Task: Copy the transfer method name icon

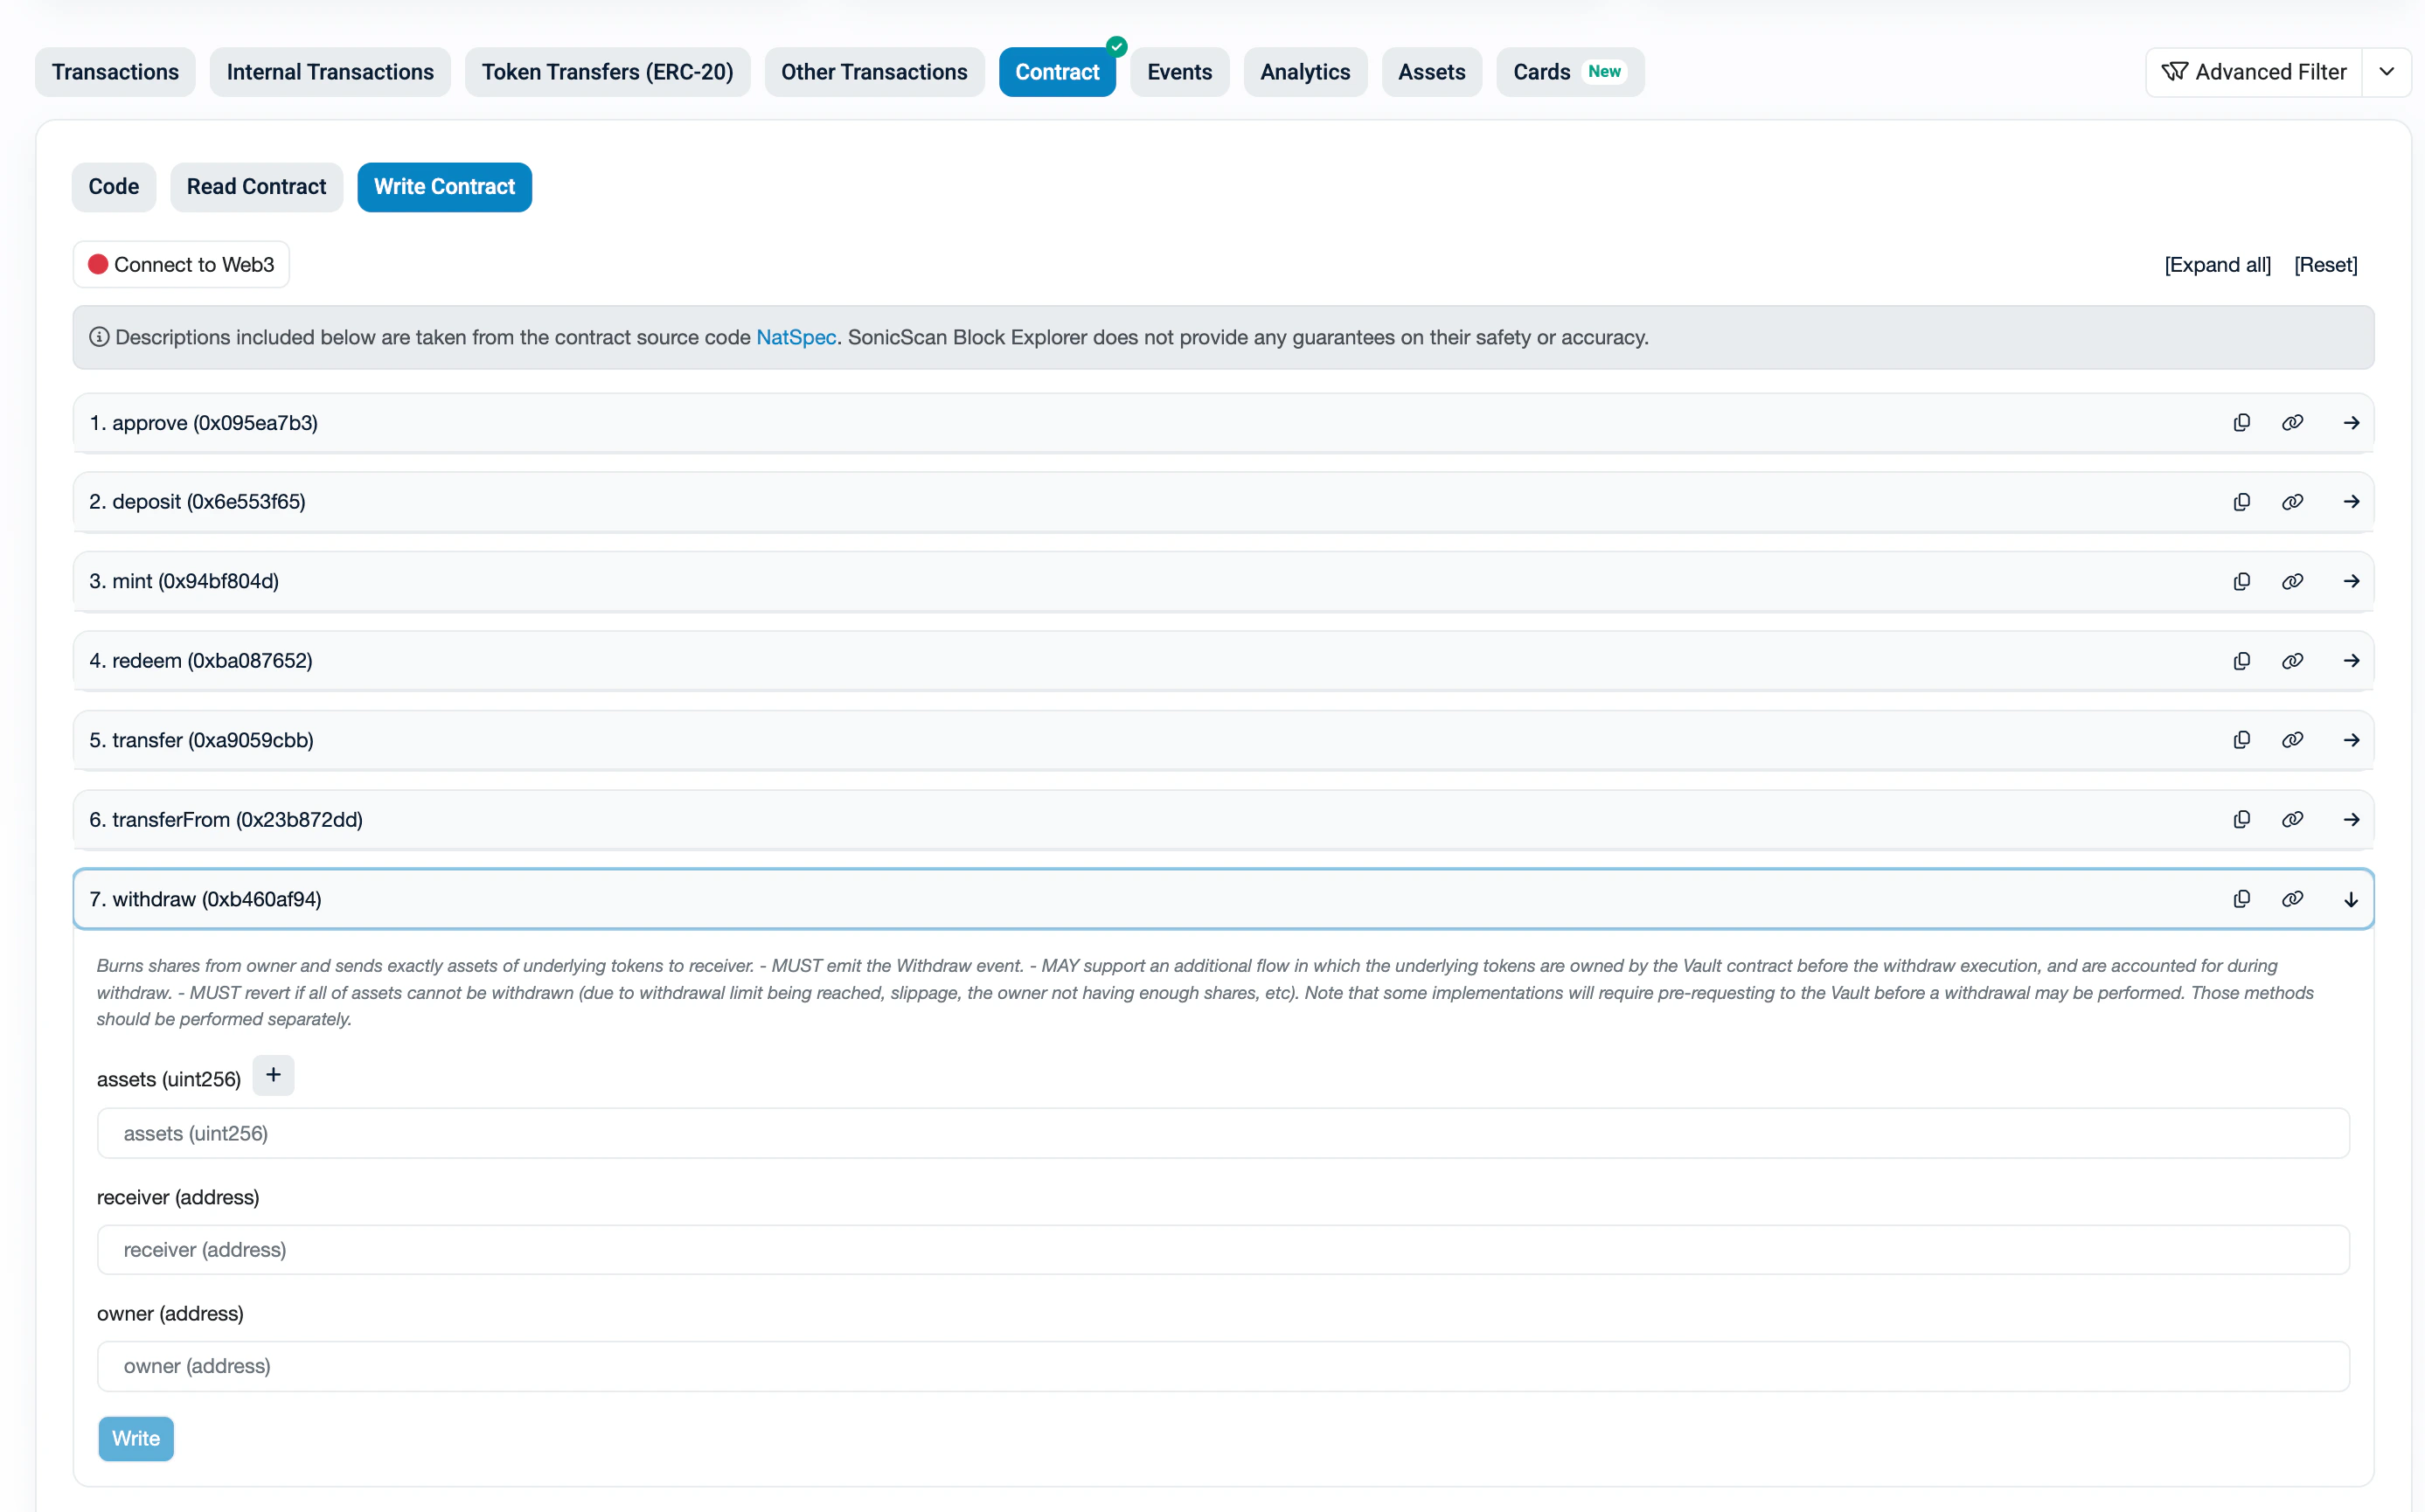Action: tap(2241, 740)
